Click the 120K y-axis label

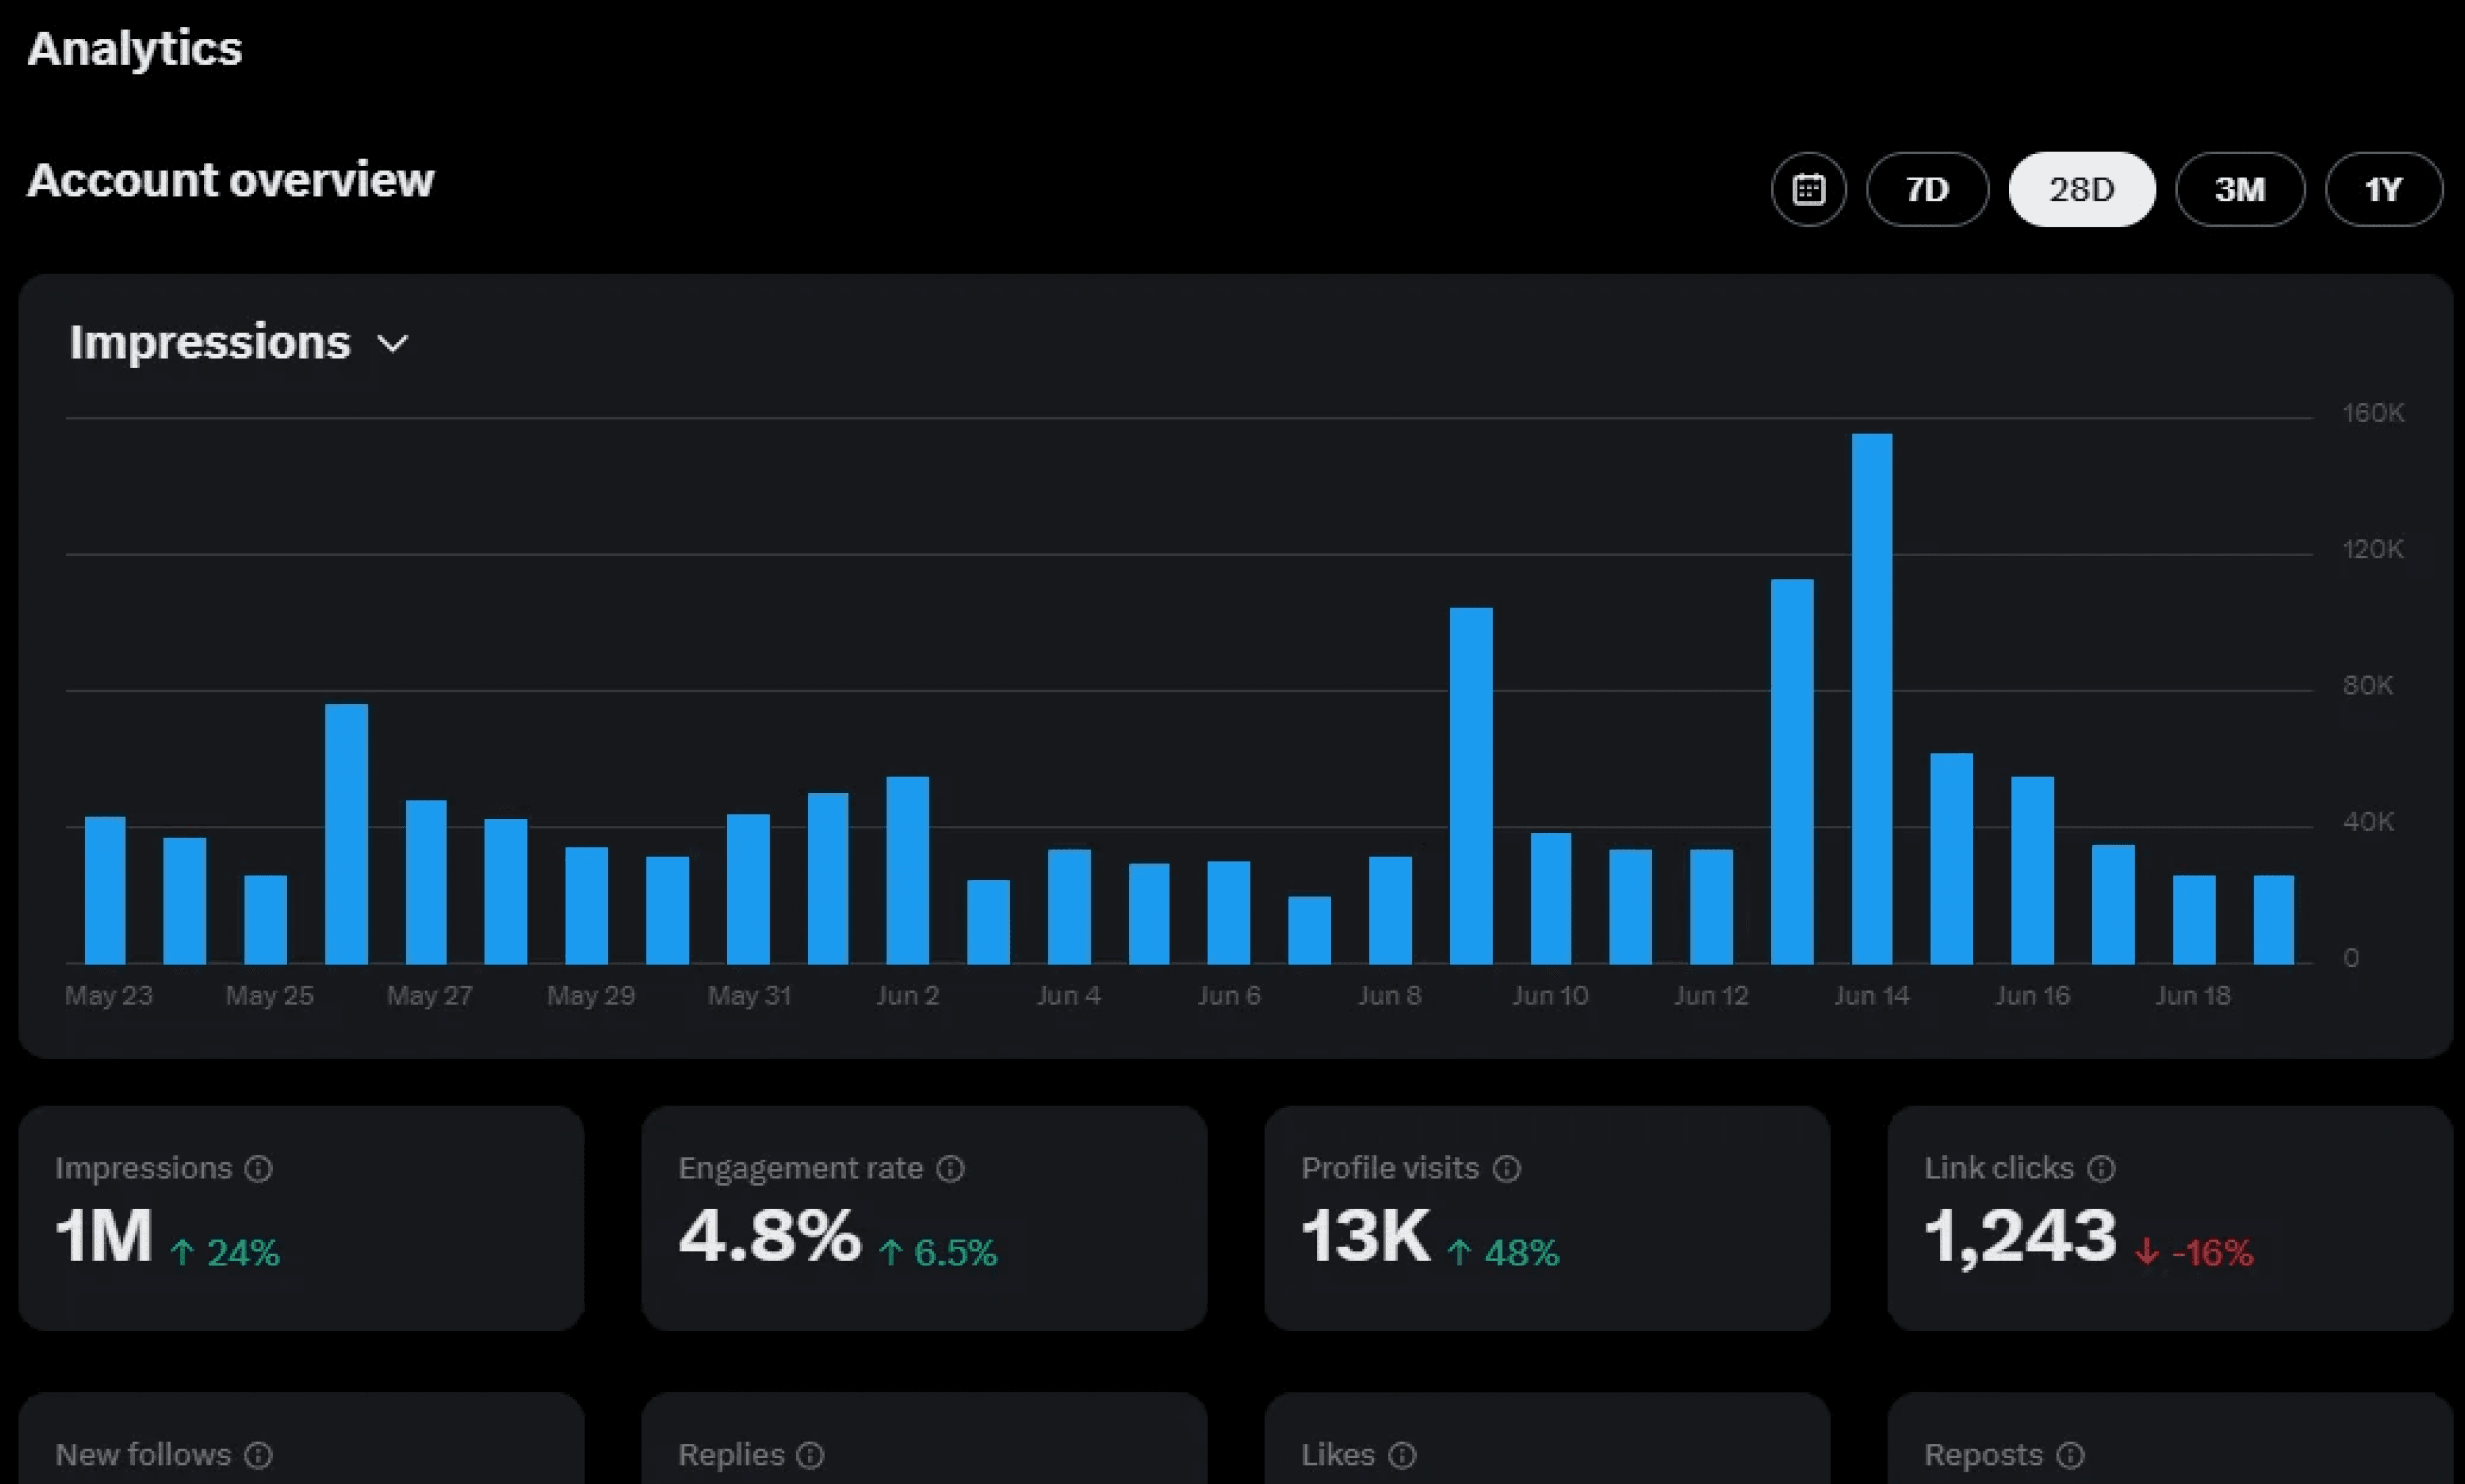2373,549
